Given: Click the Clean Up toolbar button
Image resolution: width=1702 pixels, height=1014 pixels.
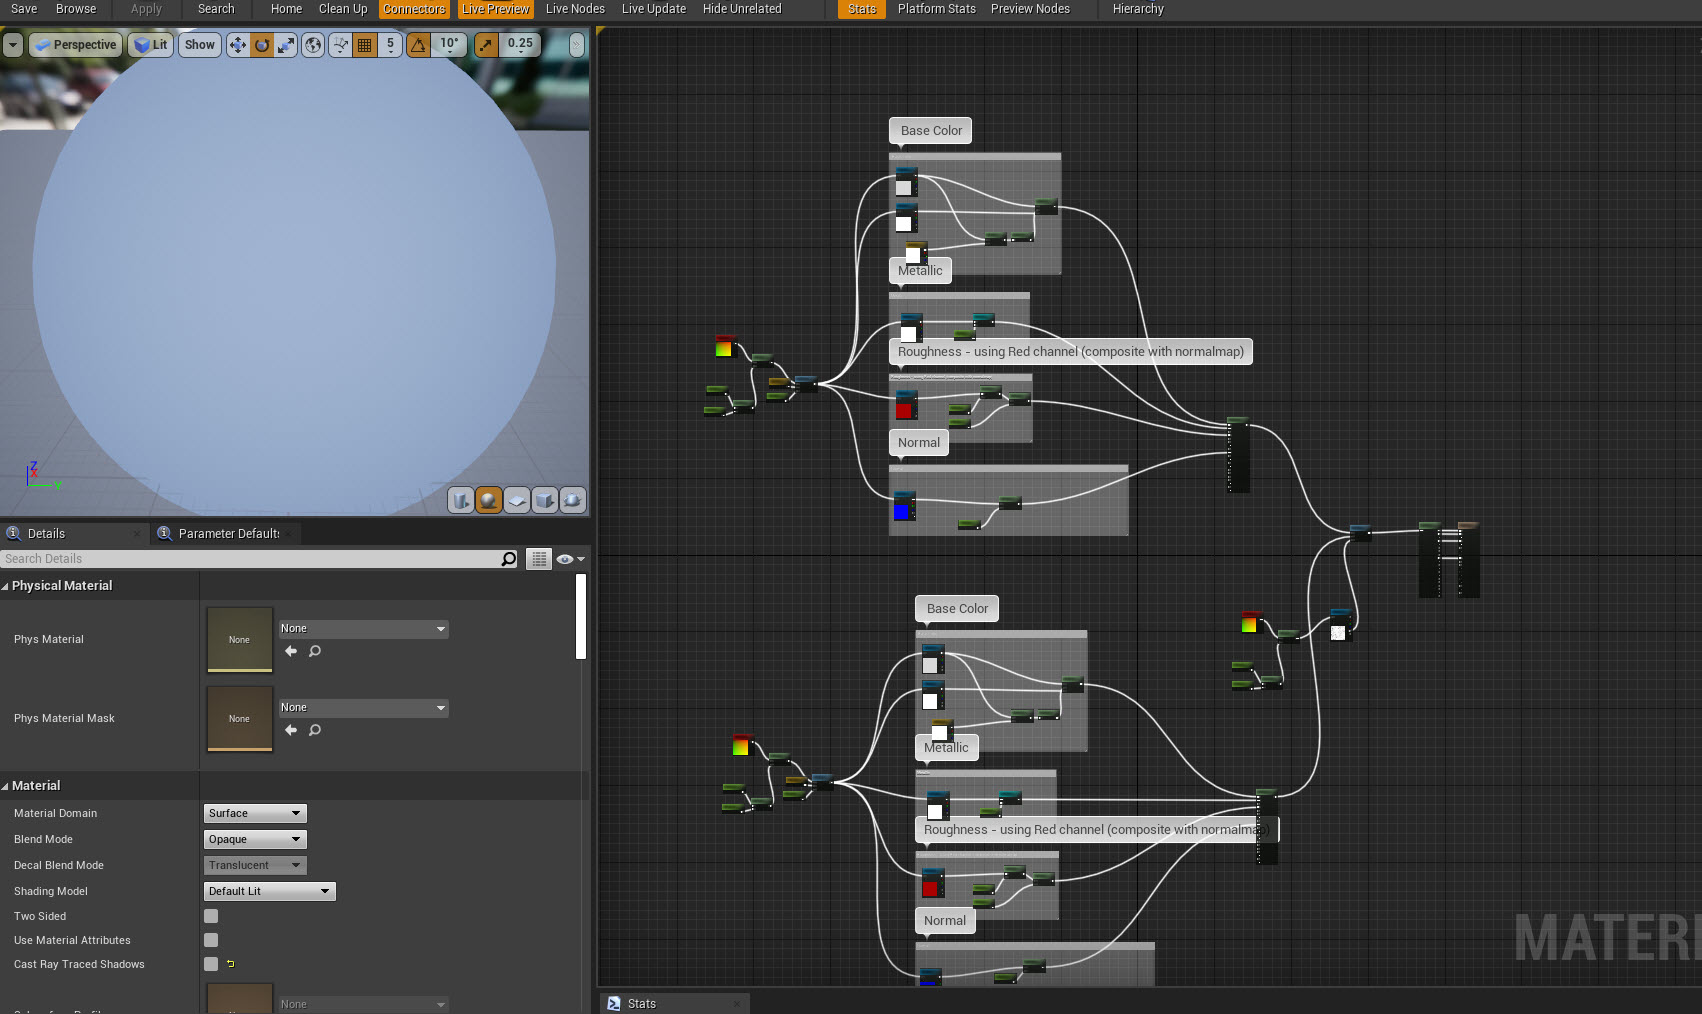Looking at the screenshot, I should coord(343,9).
